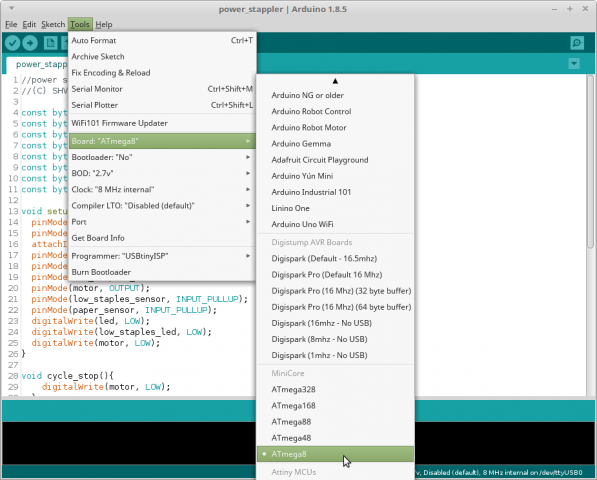The width and height of the screenshot is (597, 480).
Task: Select the ATmega48 board
Action: click(335, 438)
